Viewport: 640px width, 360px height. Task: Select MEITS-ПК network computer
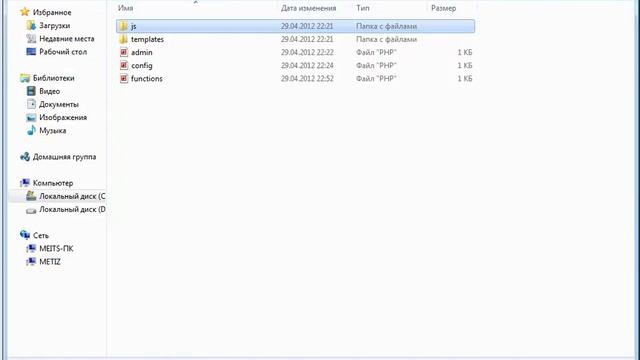56,248
